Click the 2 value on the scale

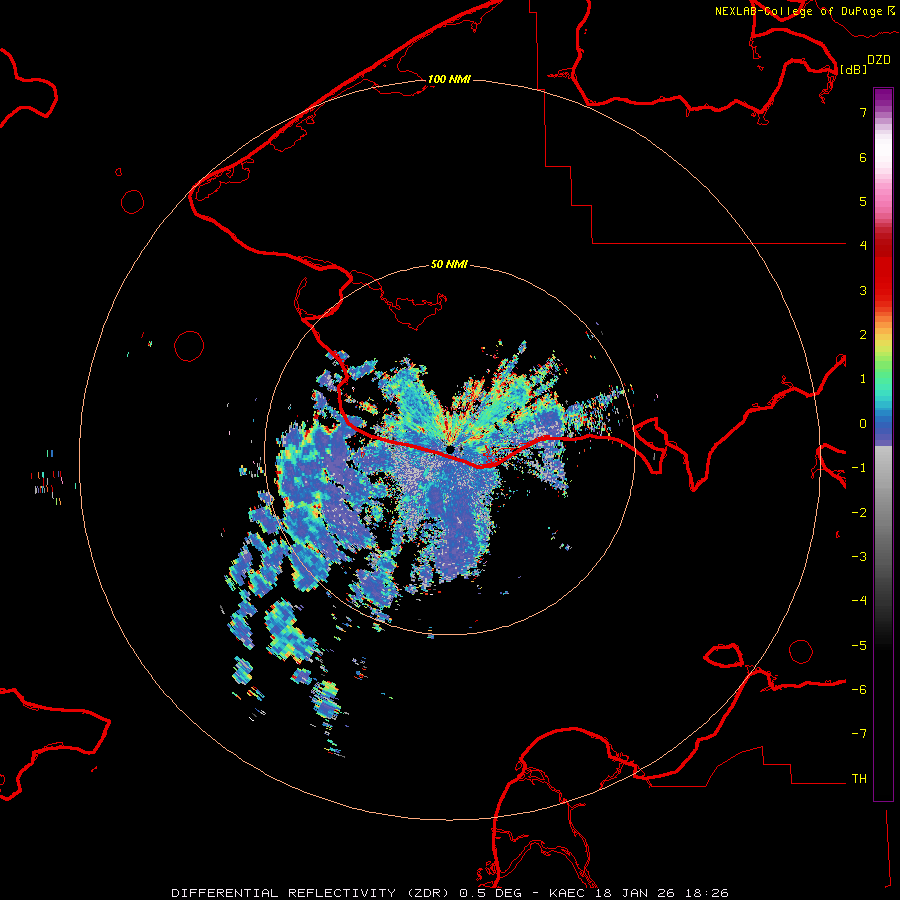[863, 335]
